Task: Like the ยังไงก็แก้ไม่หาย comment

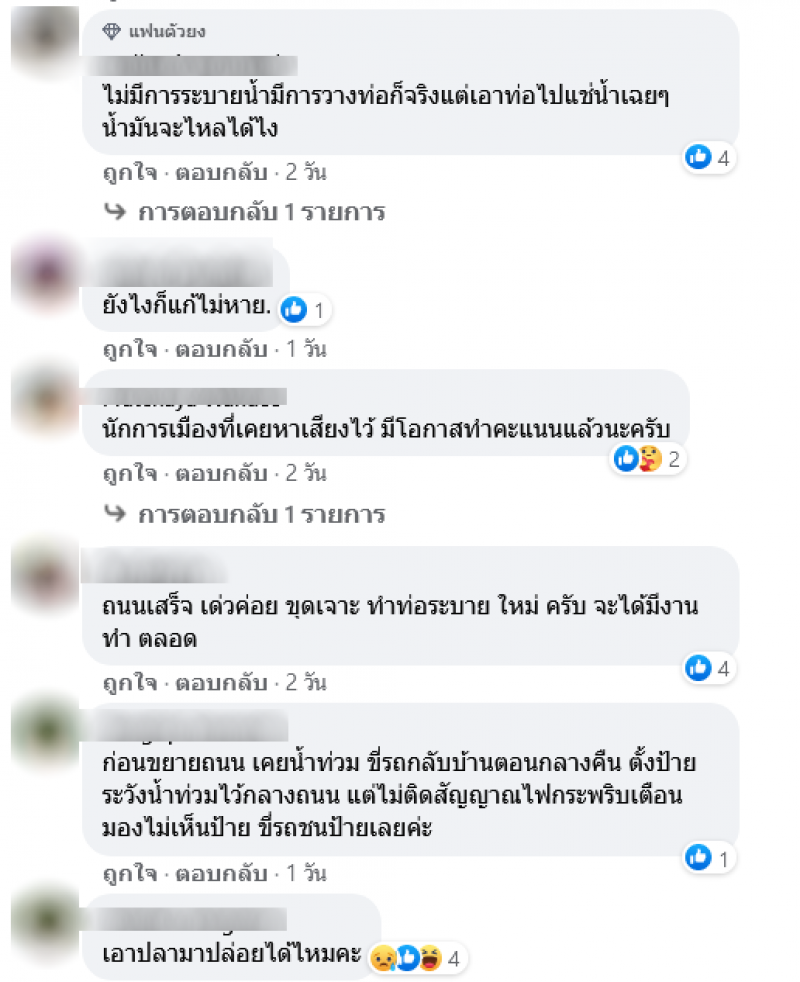Action: pos(130,349)
